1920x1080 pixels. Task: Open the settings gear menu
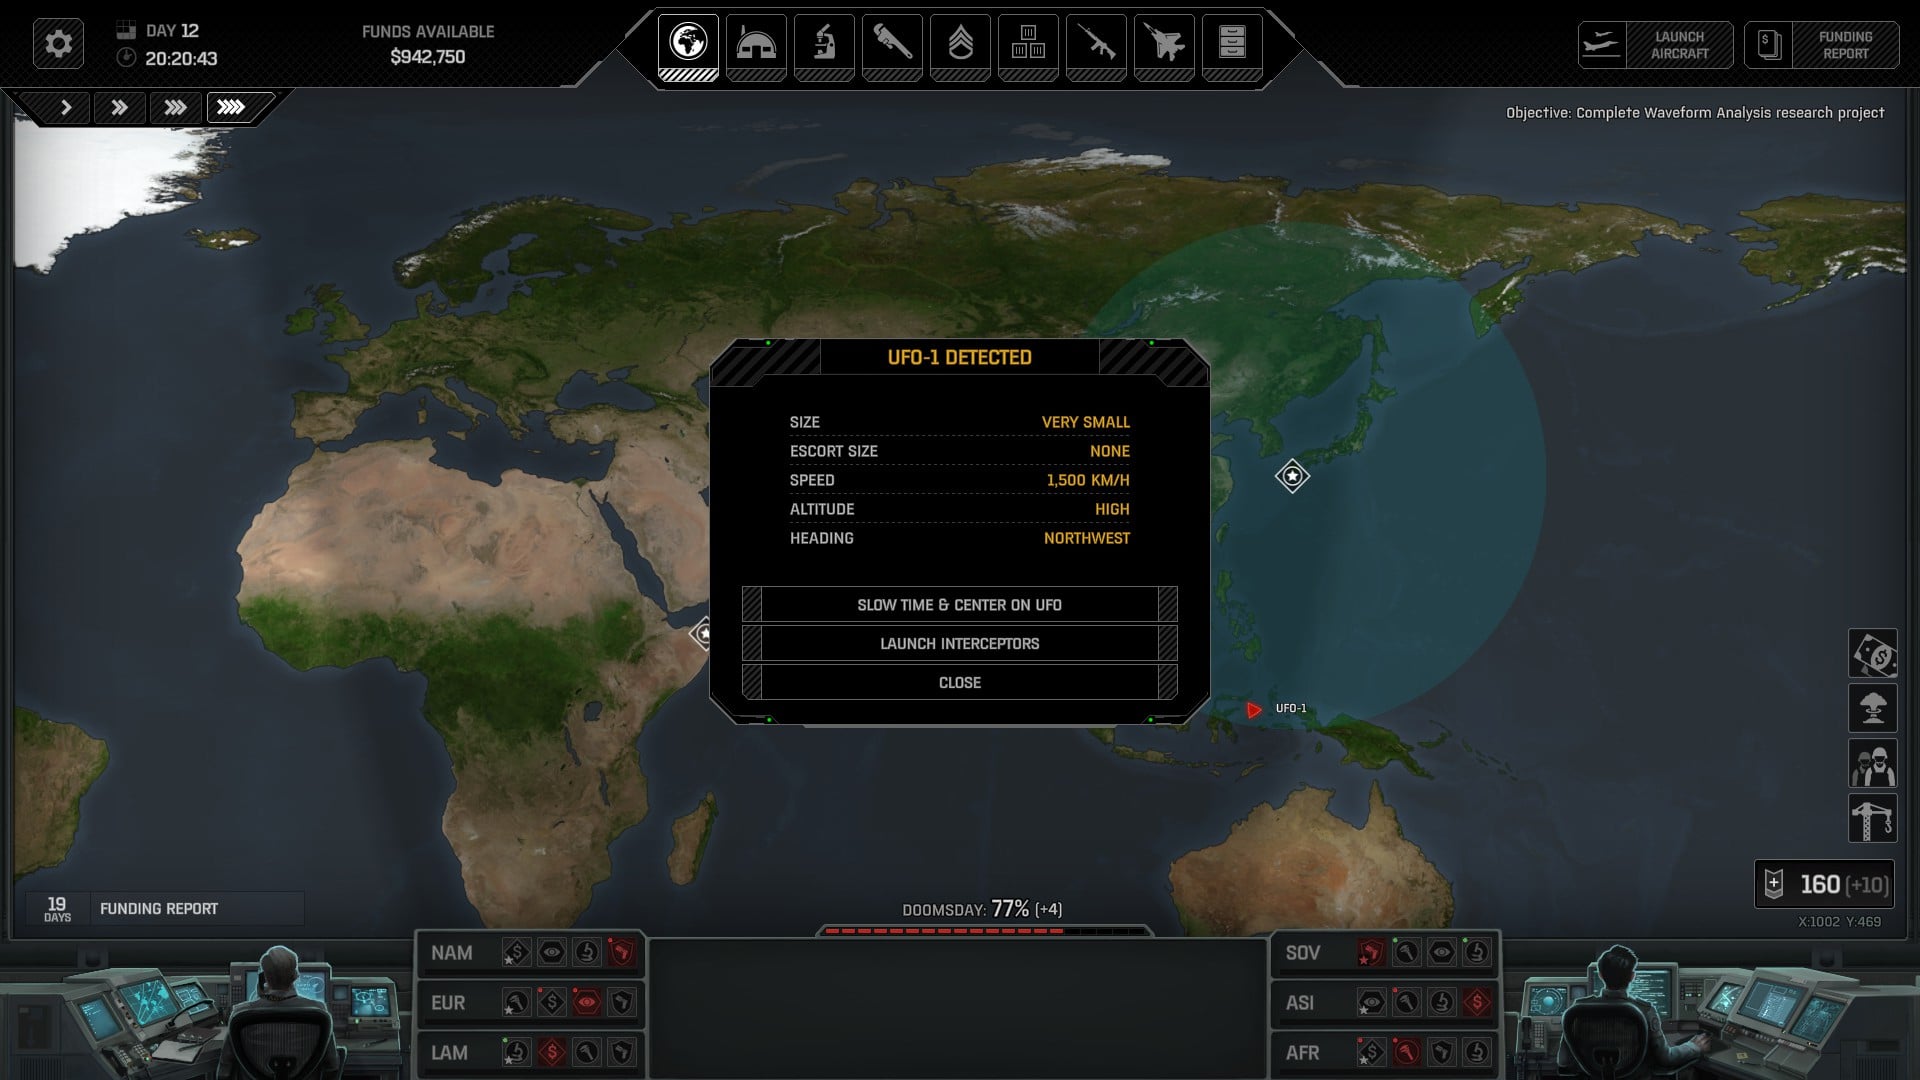click(x=58, y=44)
